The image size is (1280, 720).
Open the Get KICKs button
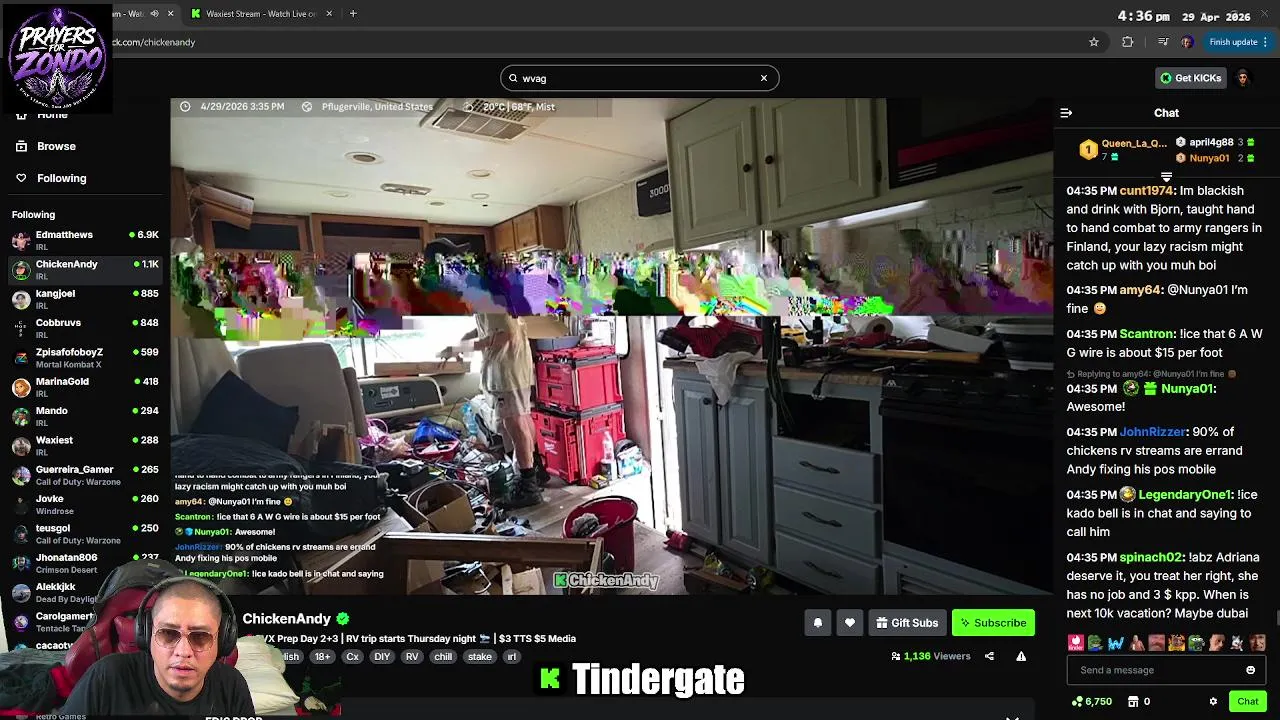pyautogui.click(x=1190, y=78)
